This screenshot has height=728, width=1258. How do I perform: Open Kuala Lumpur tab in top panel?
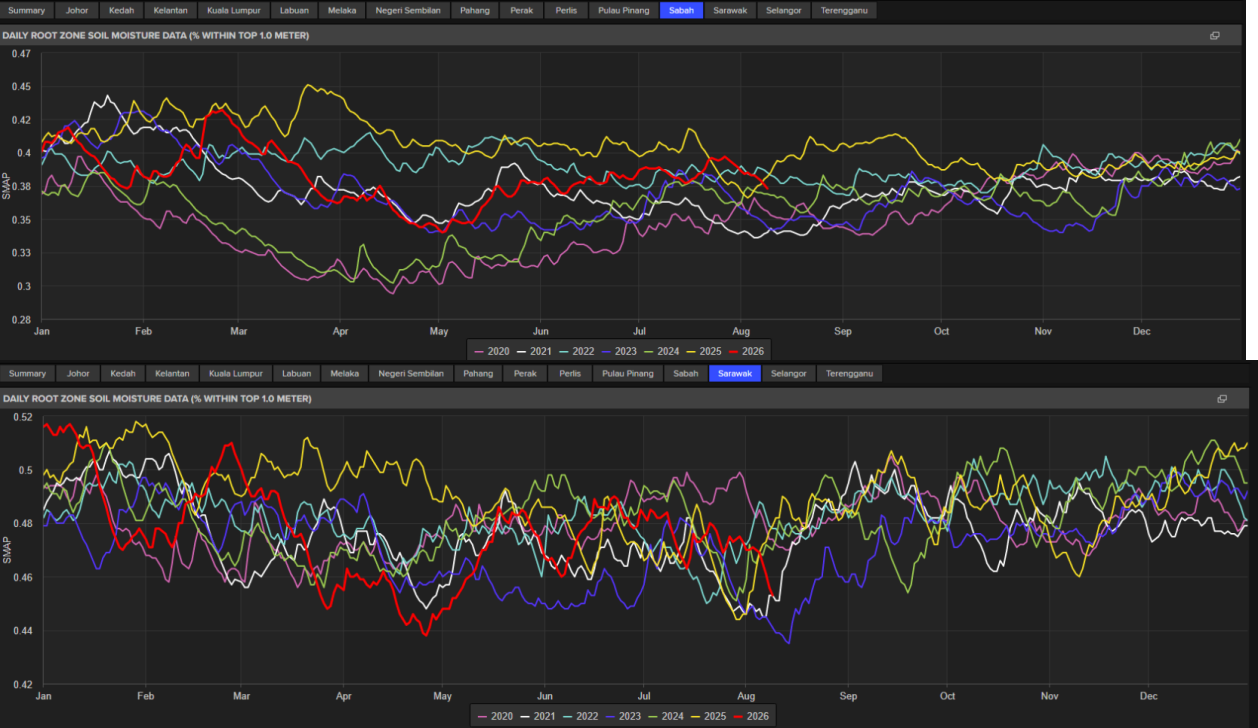pos(234,11)
